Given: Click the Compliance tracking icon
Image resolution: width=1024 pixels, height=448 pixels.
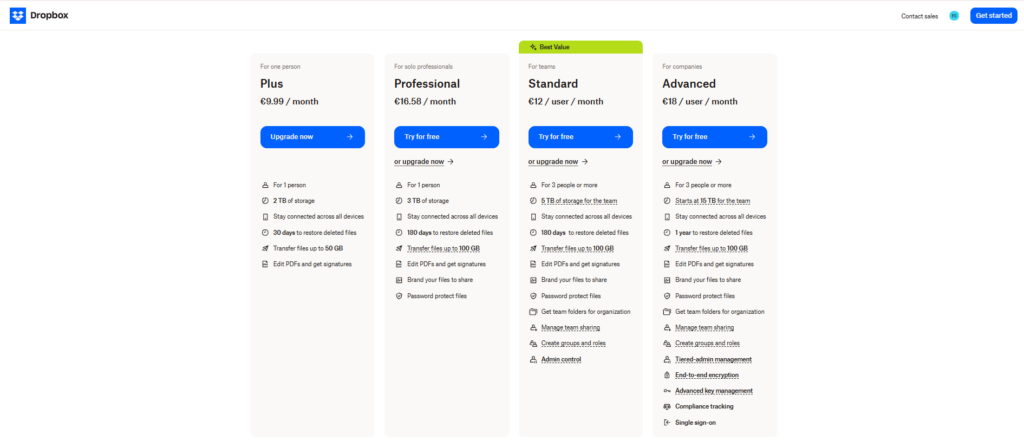Looking at the screenshot, I should [x=667, y=406].
